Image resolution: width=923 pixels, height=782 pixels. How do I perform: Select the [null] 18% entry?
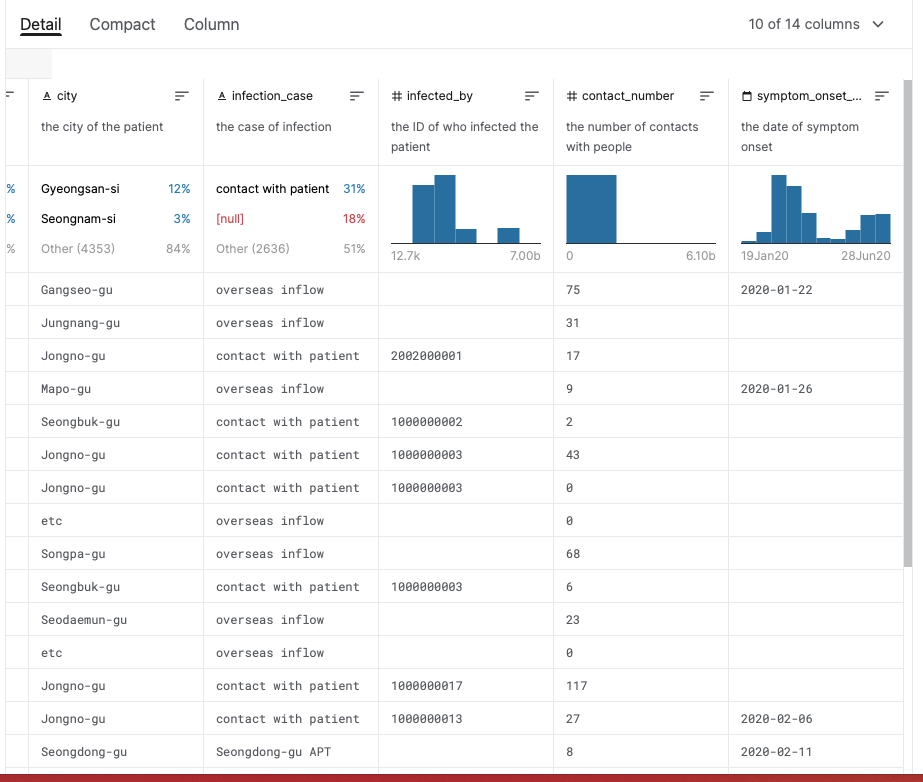290,219
